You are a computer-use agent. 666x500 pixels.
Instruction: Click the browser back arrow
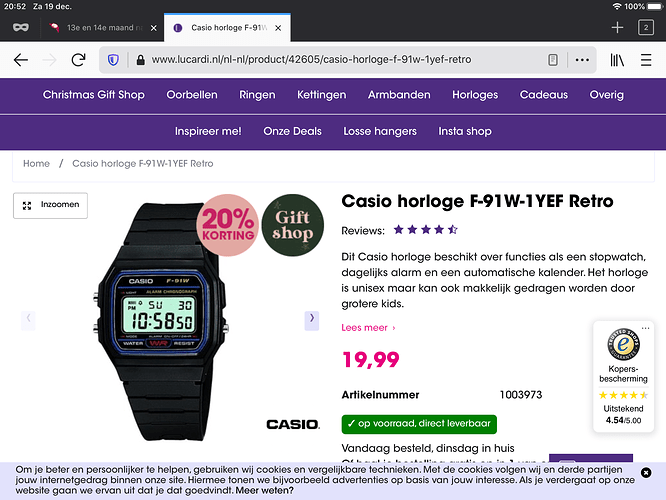coord(20,60)
